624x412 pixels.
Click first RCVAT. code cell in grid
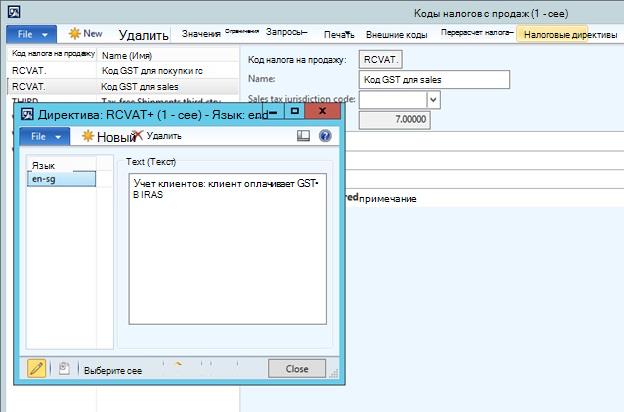pyautogui.click(x=29, y=71)
